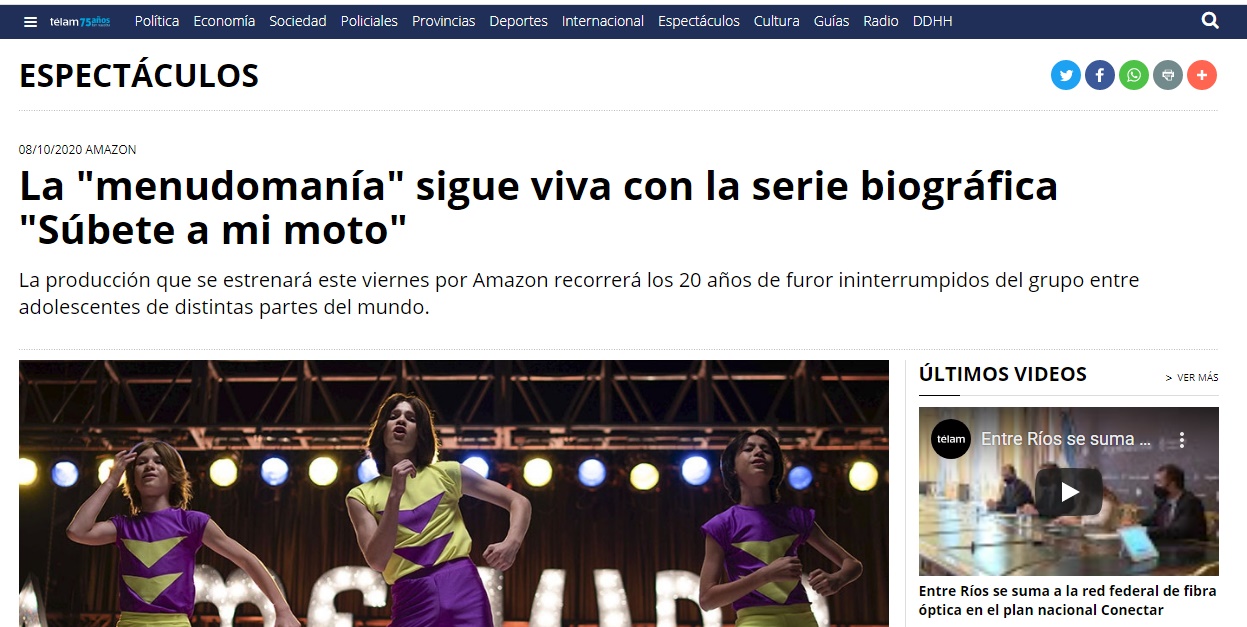Viewport: 1247px width, 627px height.
Task: Open the Política section
Action: (x=157, y=21)
